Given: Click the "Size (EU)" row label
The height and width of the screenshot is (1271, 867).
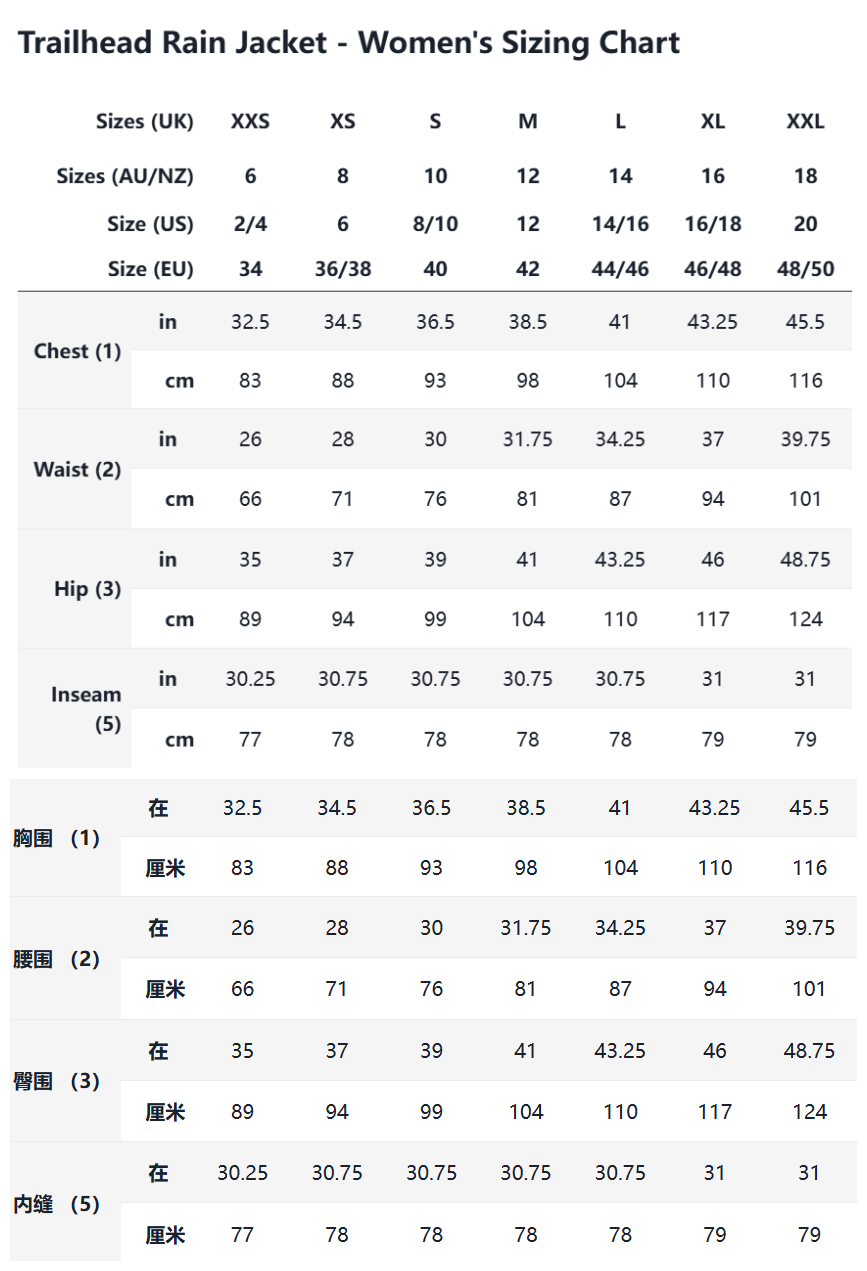Looking at the screenshot, I should (150, 269).
